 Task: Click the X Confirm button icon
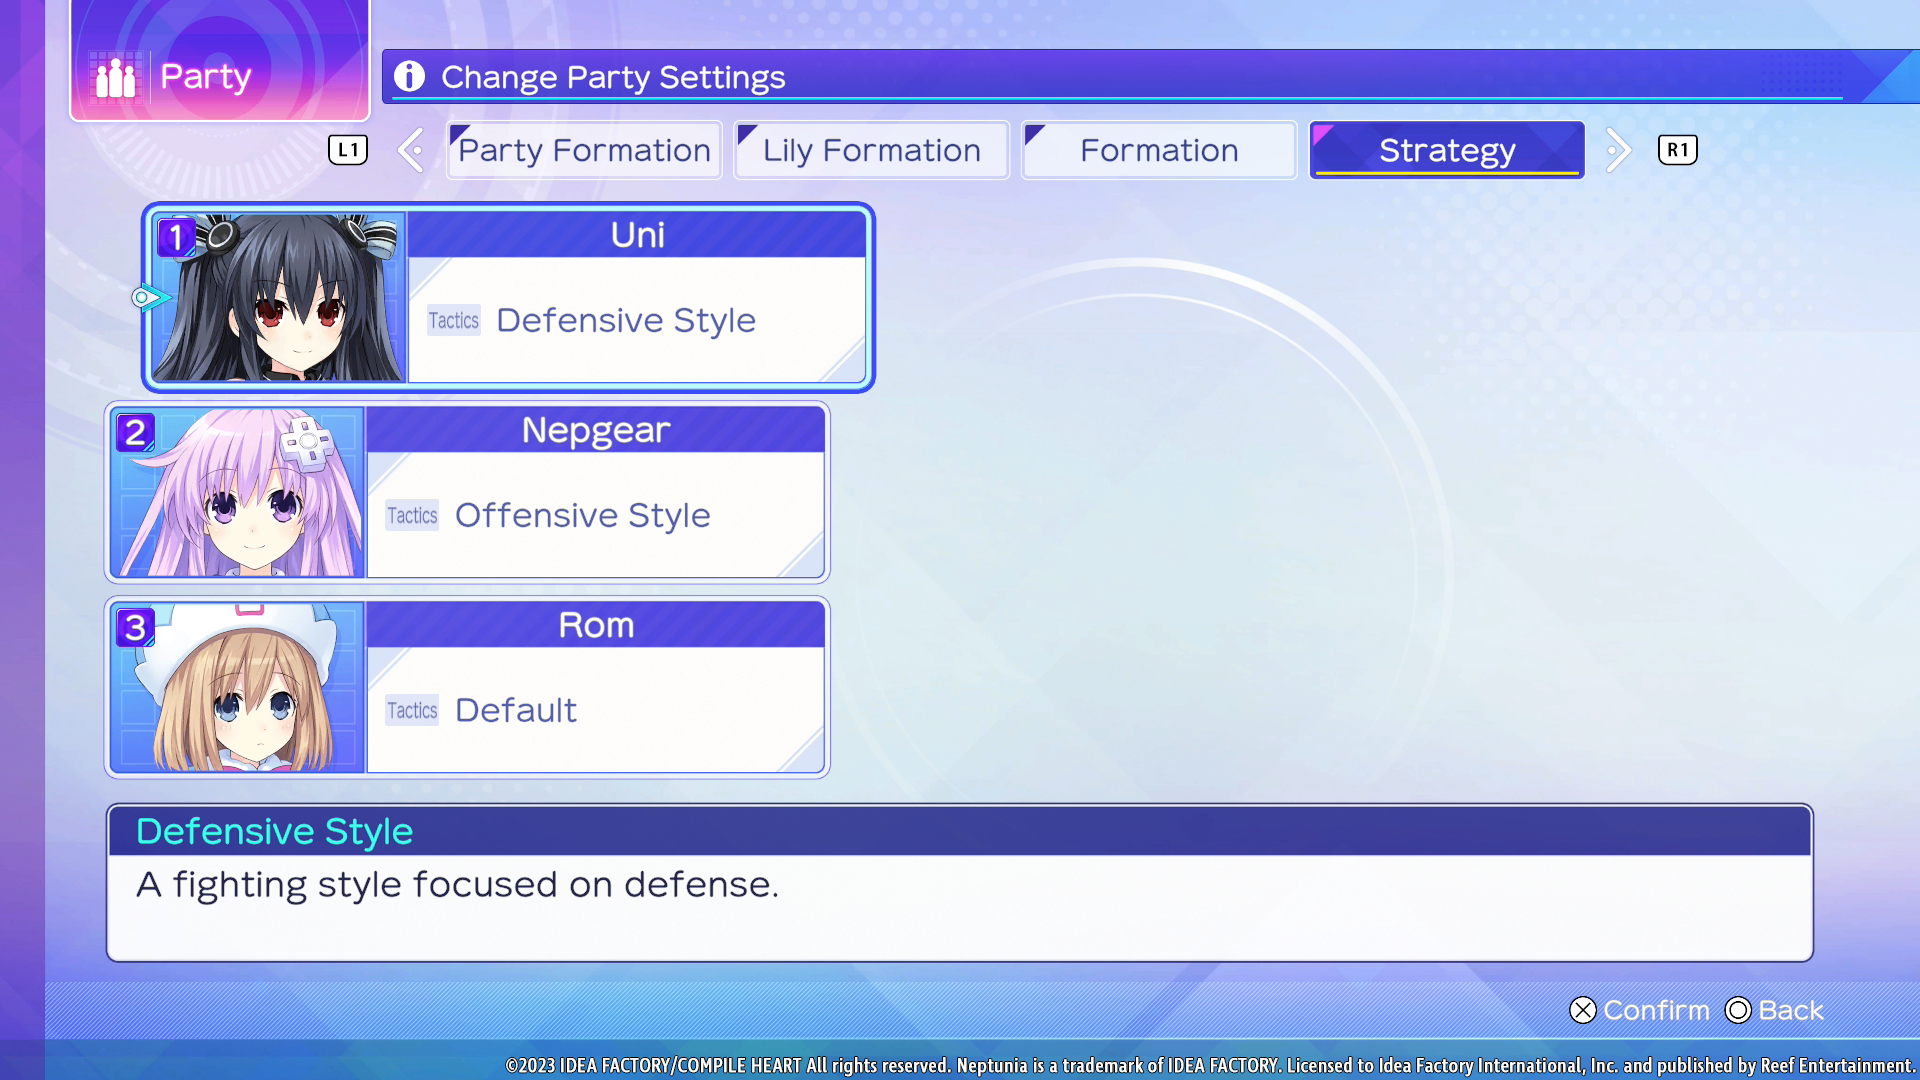(x=1582, y=1011)
